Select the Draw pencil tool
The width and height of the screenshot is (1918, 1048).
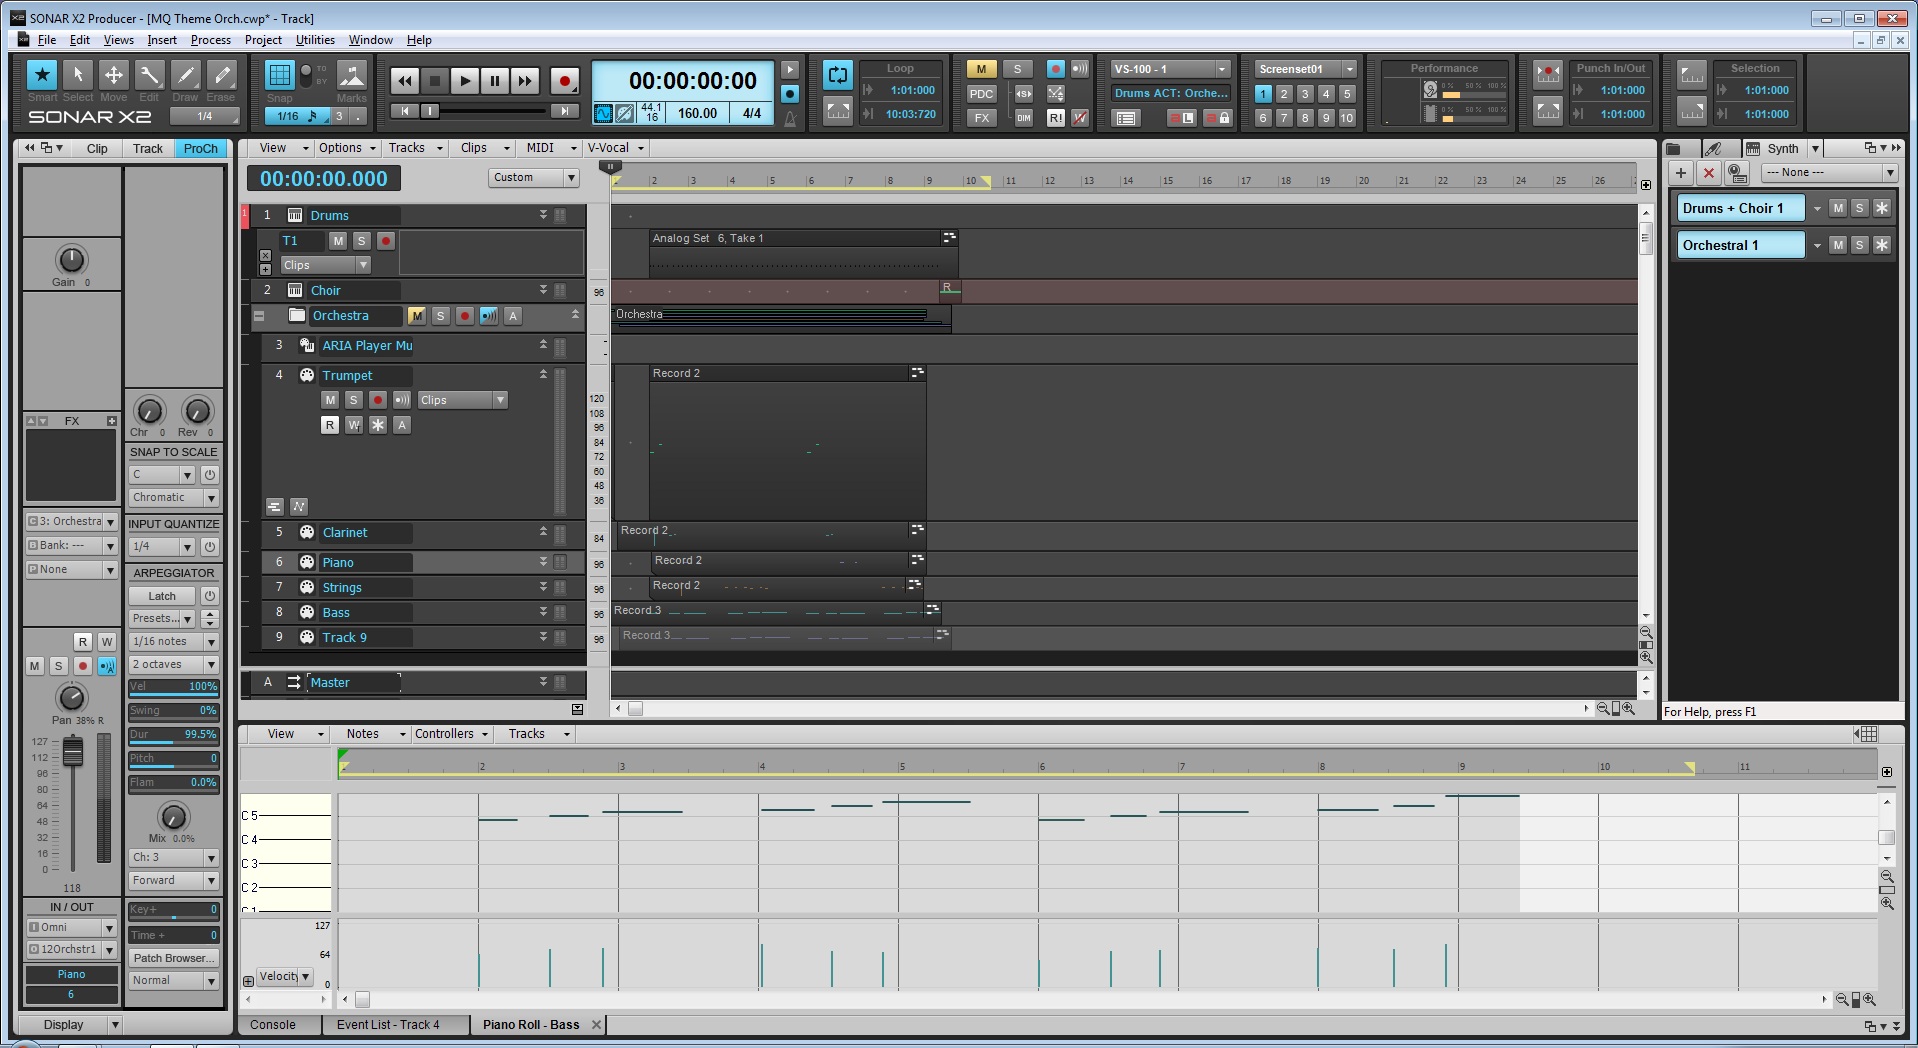pyautogui.click(x=186, y=74)
